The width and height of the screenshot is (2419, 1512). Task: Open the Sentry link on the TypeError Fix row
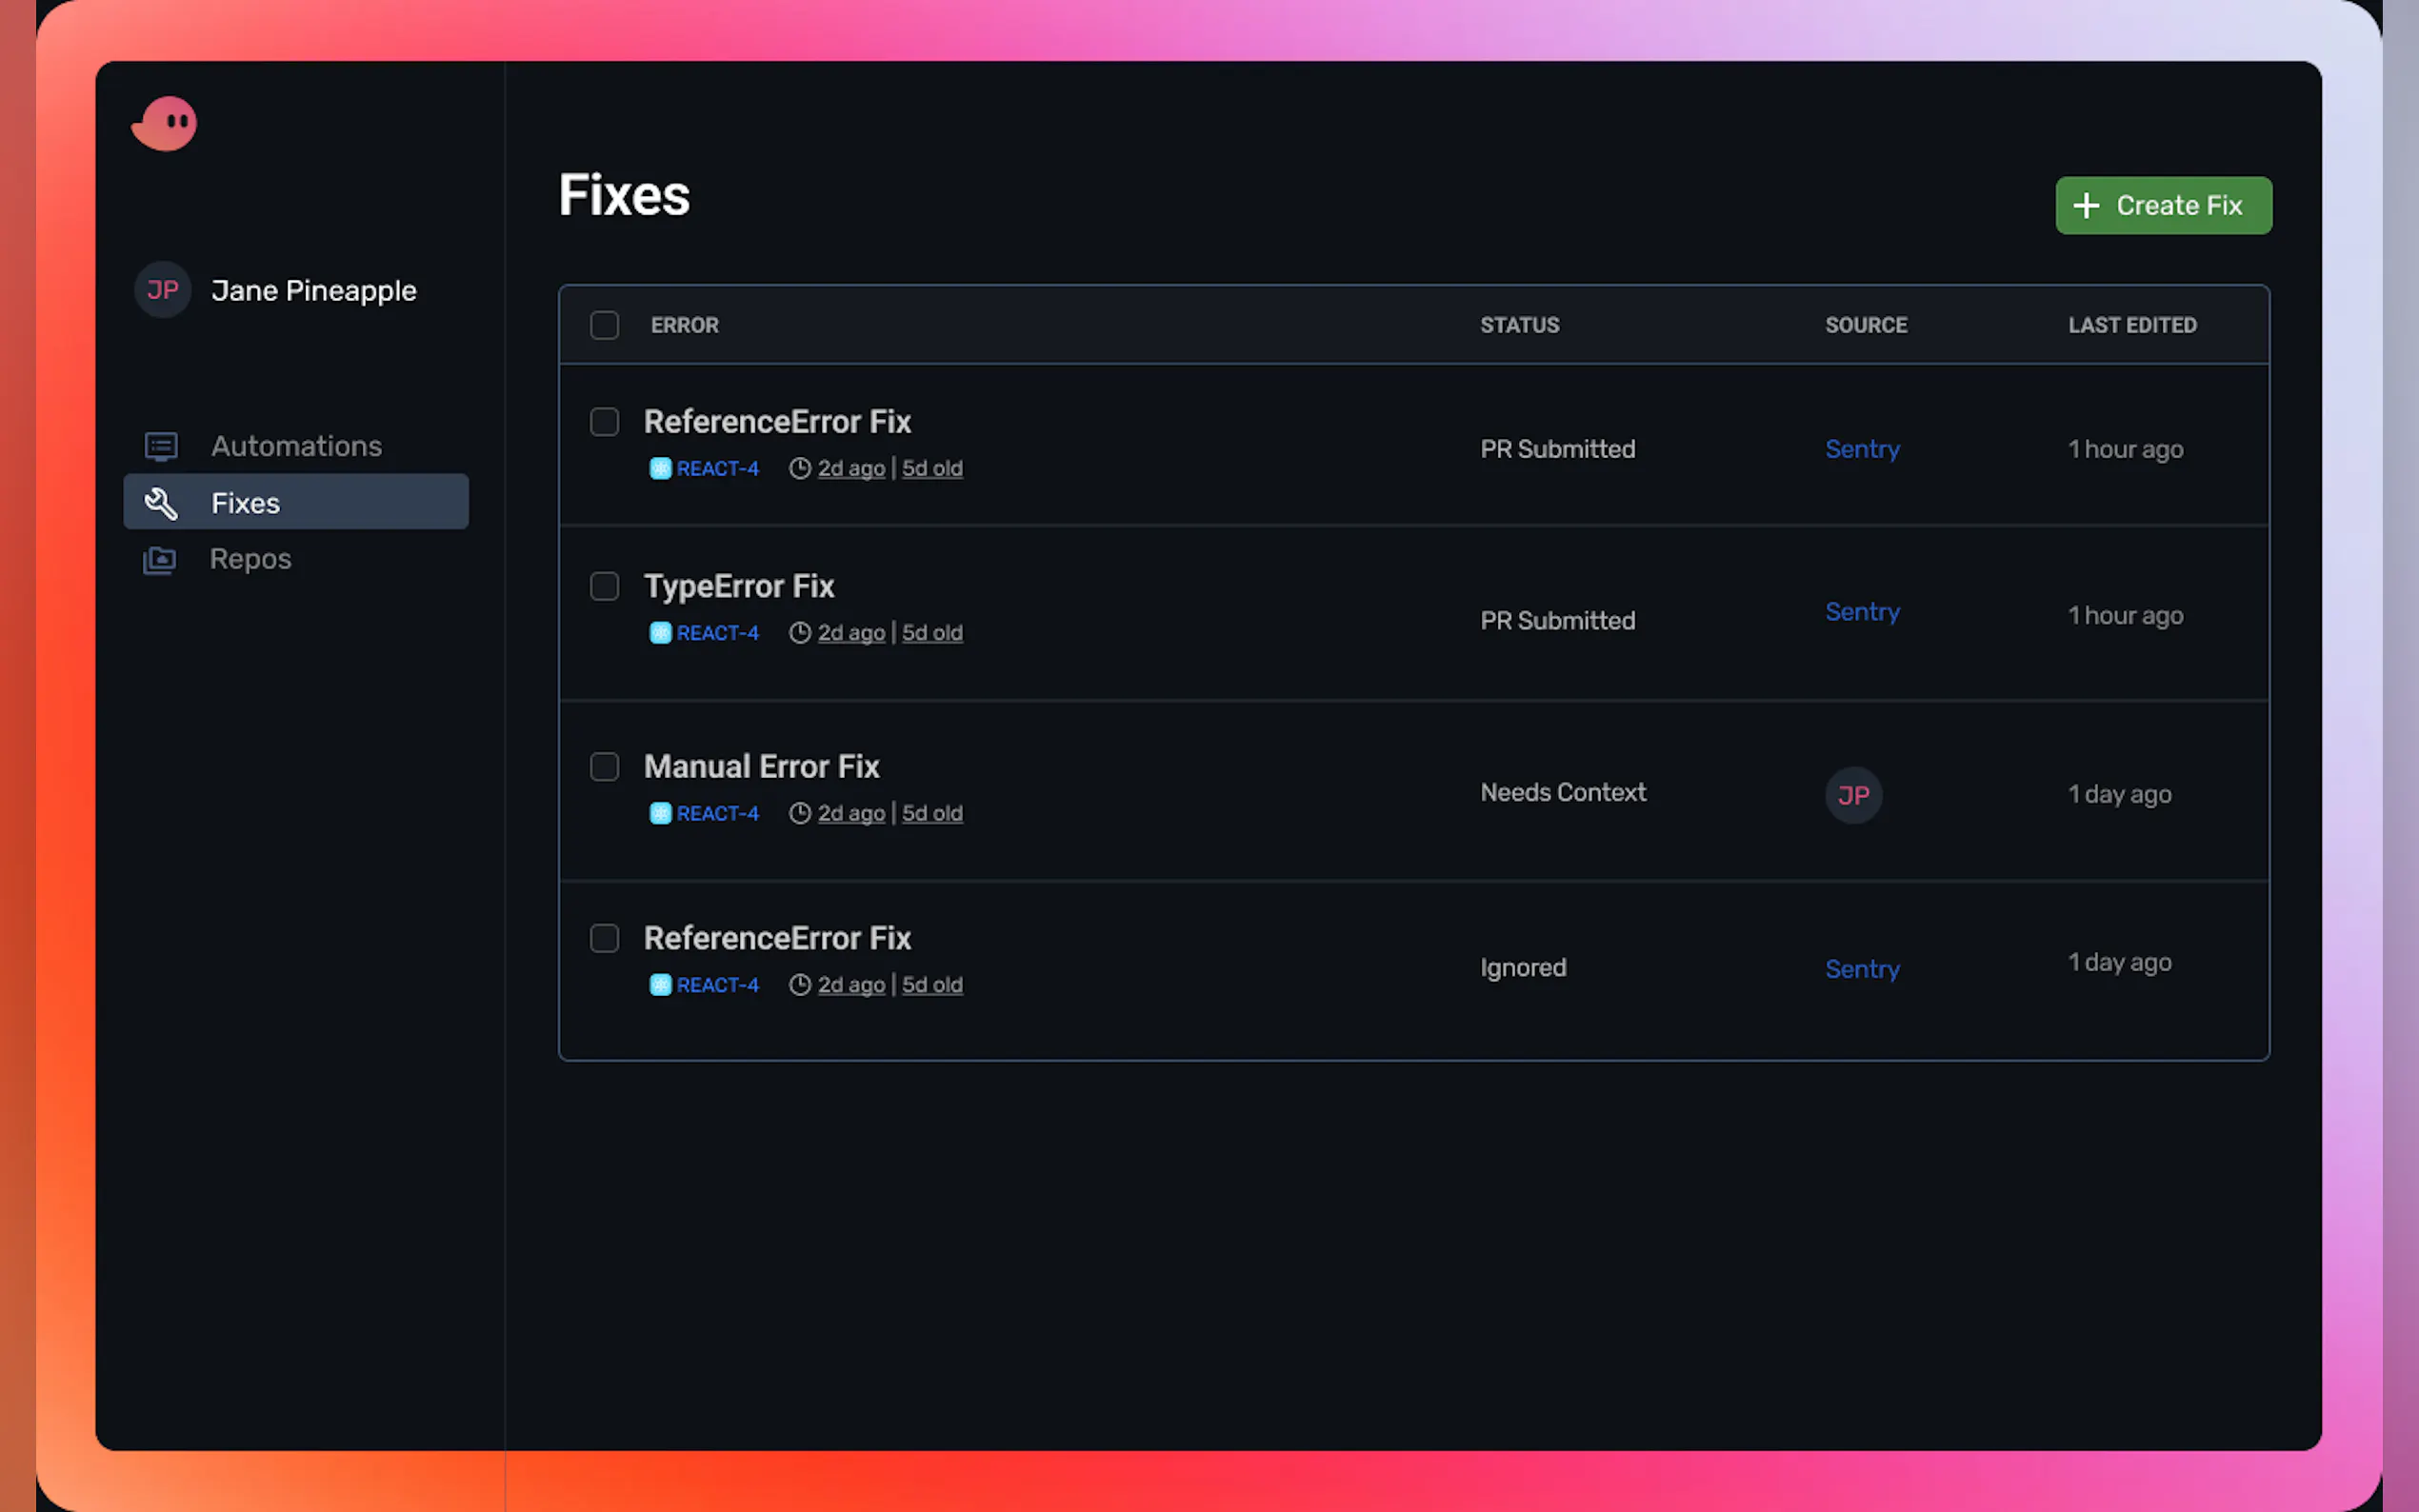1861,612
